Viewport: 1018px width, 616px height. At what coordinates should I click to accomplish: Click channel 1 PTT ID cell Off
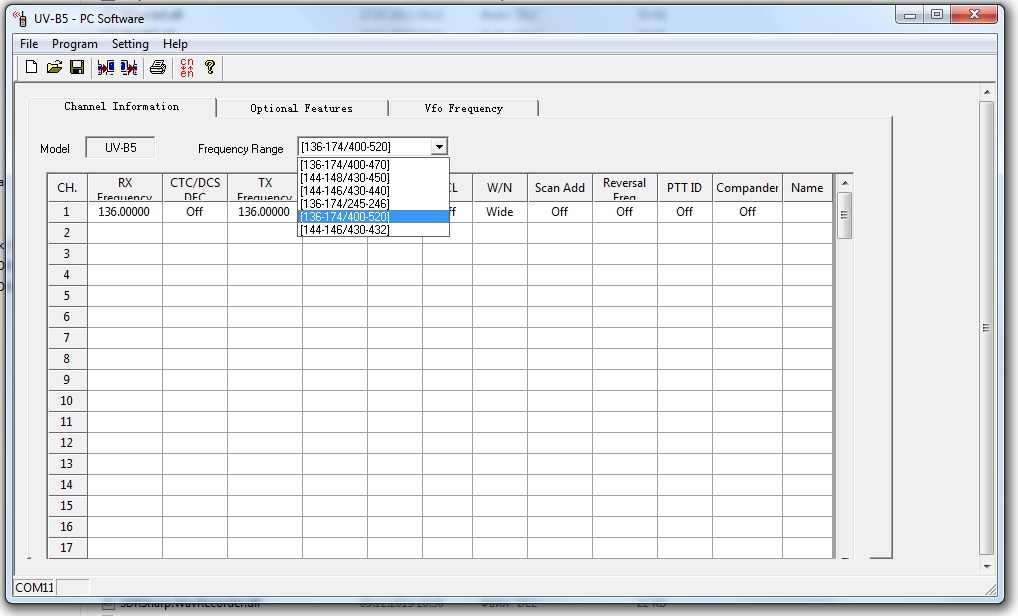[684, 212]
